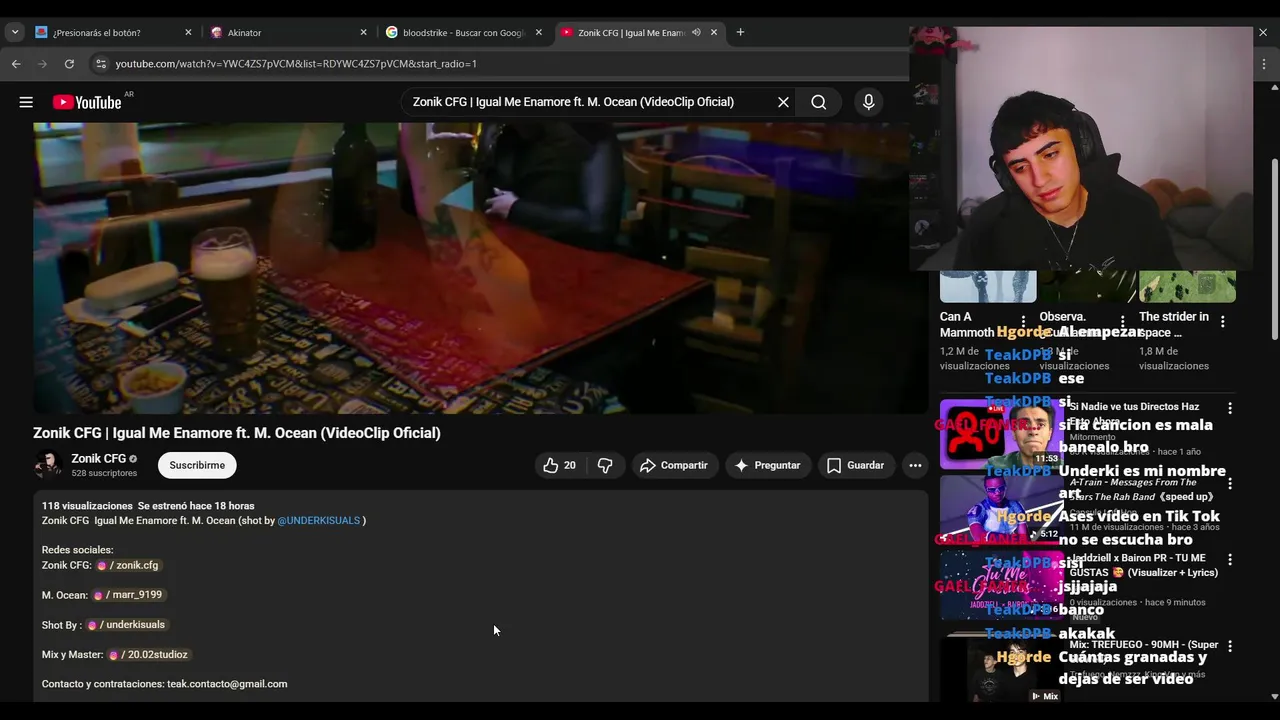Click the browser back arrow

click(x=16, y=63)
